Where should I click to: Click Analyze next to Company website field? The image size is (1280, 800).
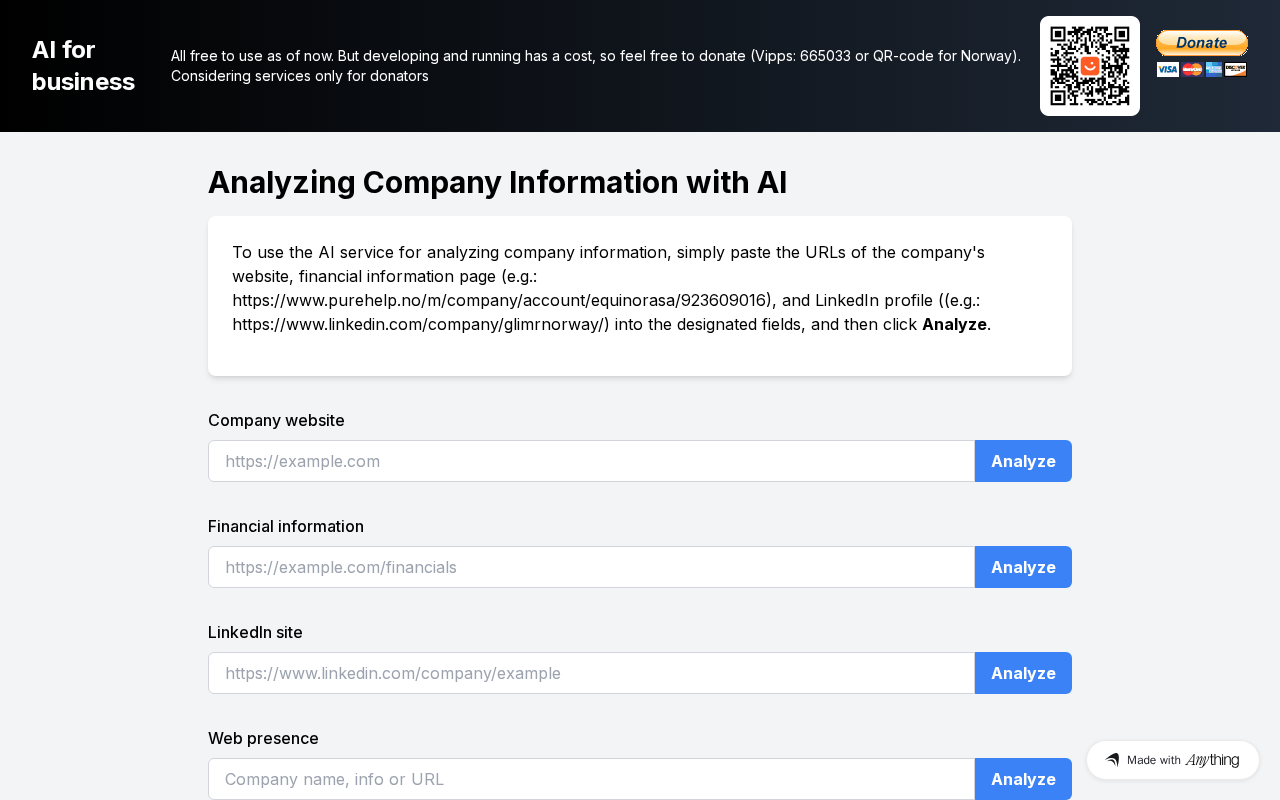tap(1023, 461)
